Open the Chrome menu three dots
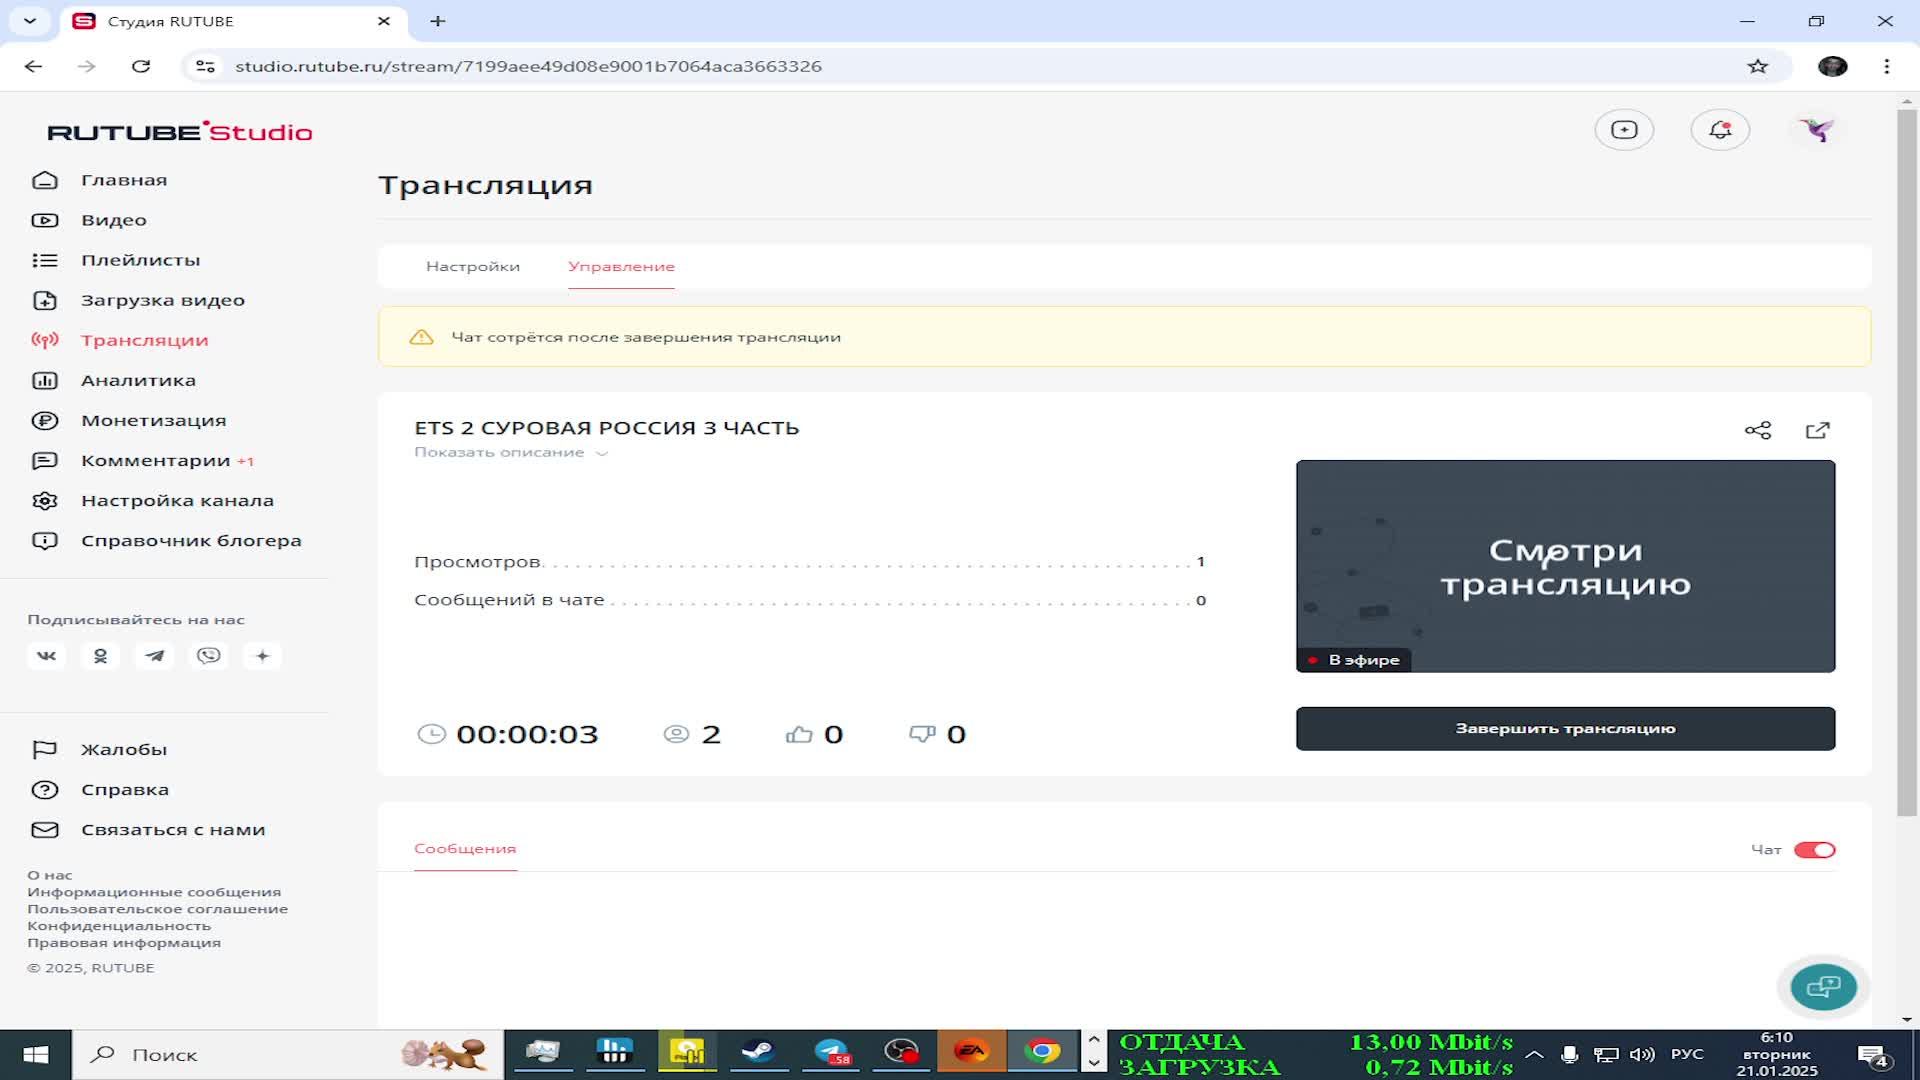 (1887, 66)
